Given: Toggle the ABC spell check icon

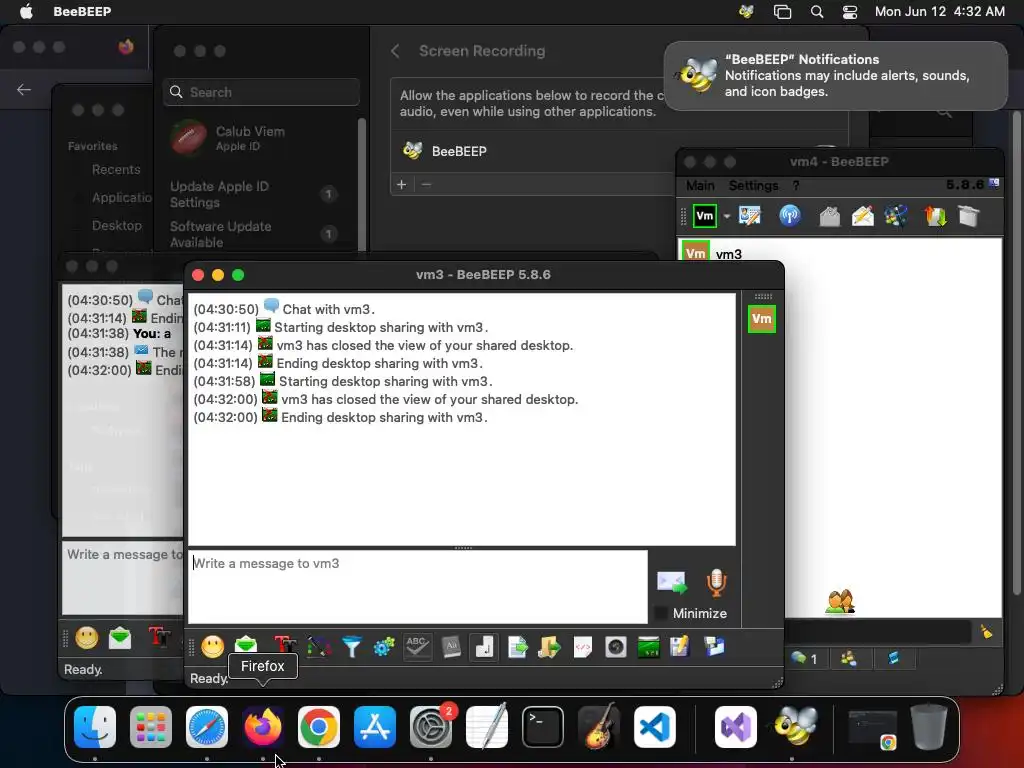Looking at the screenshot, I should 417,647.
